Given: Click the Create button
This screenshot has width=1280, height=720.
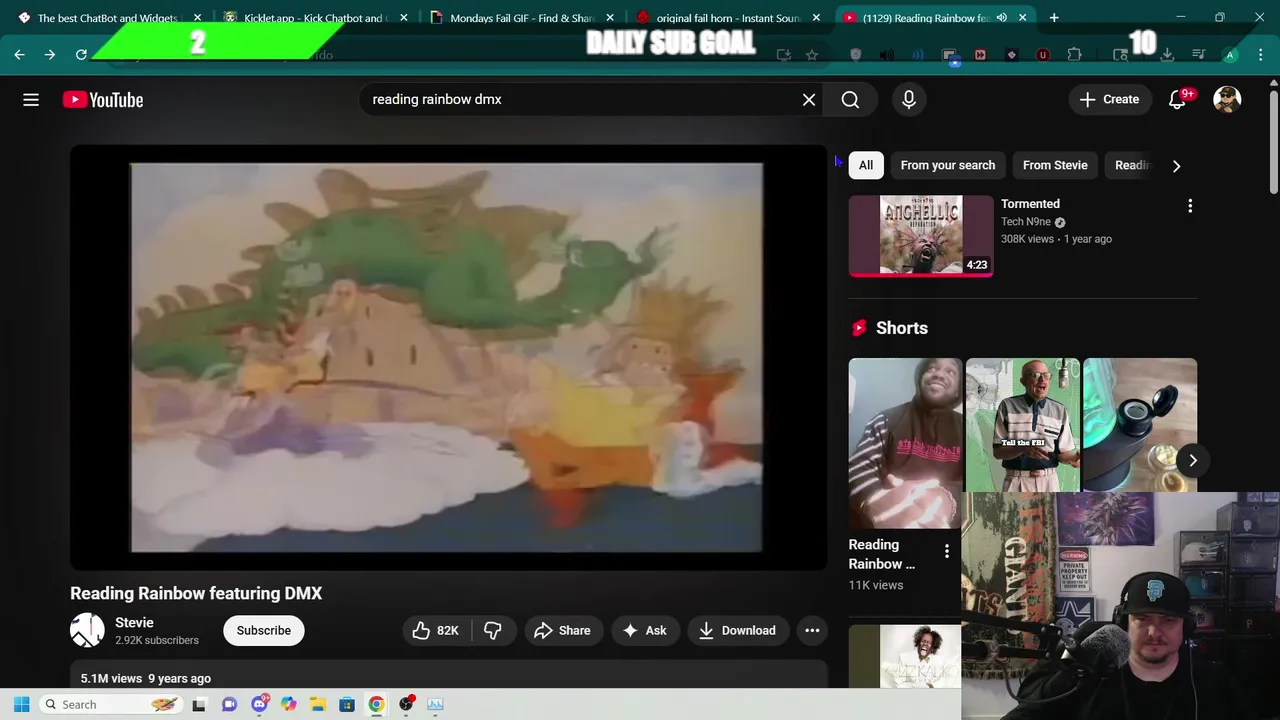Looking at the screenshot, I should click(1109, 99).
